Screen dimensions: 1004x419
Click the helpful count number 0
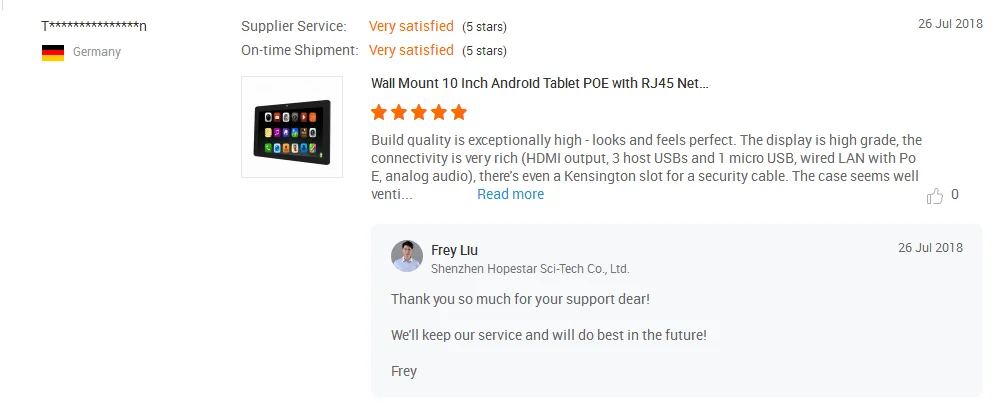[x=955, y=195]
